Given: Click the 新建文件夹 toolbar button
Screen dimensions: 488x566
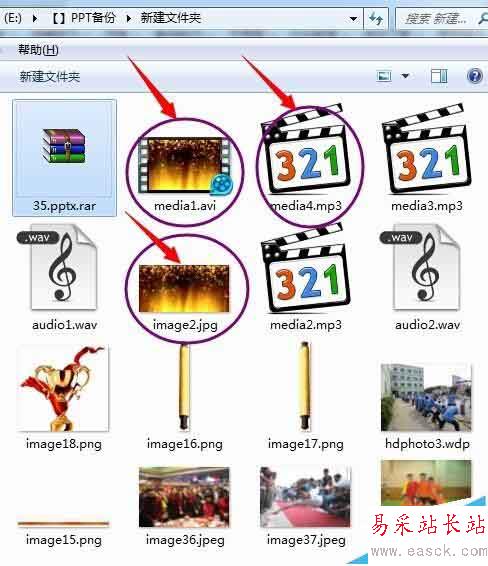Looking at the screenshot, I should click(49, 77).
